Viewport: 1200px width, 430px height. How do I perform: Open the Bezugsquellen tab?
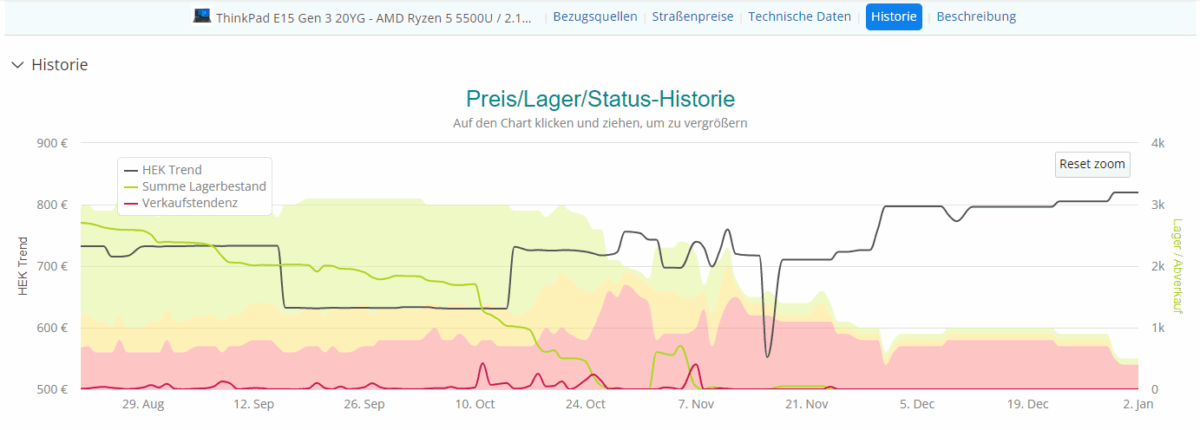[x=595, y=17]
